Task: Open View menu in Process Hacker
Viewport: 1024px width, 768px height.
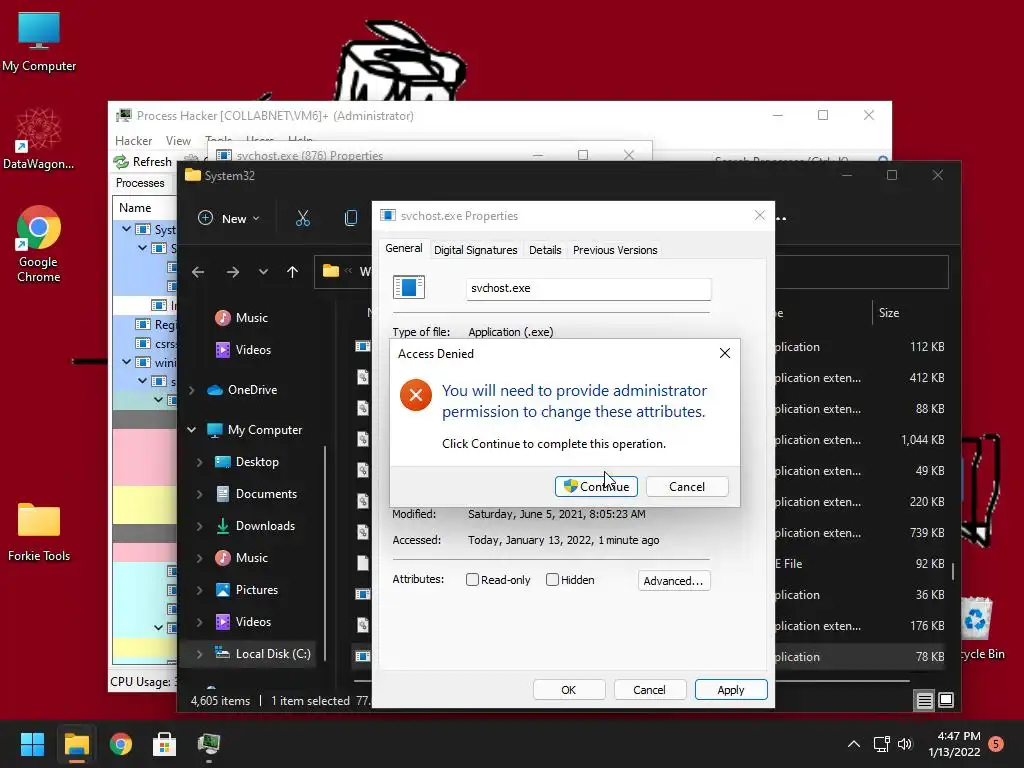Action: coord(178,141)
